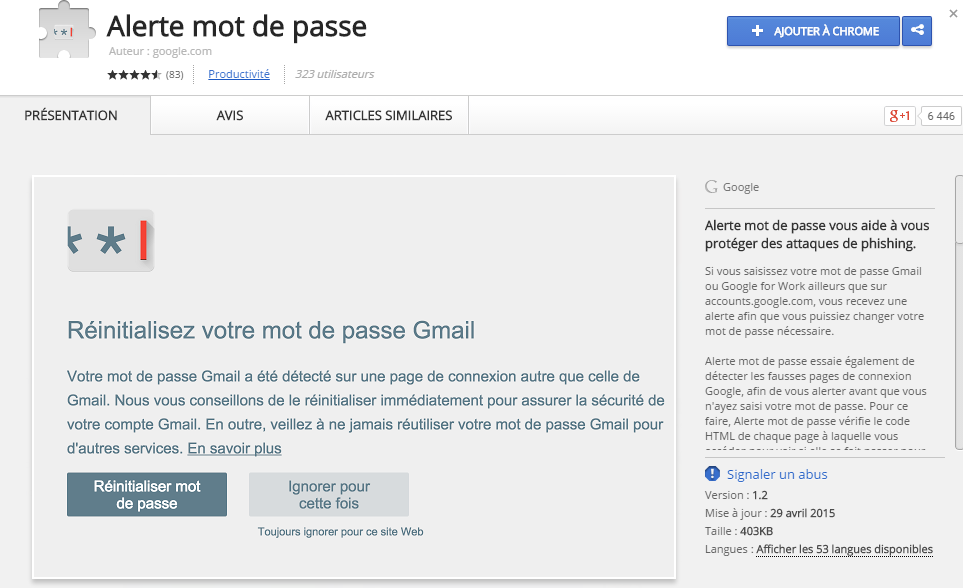Click the Google publisher name

(741, 187)
